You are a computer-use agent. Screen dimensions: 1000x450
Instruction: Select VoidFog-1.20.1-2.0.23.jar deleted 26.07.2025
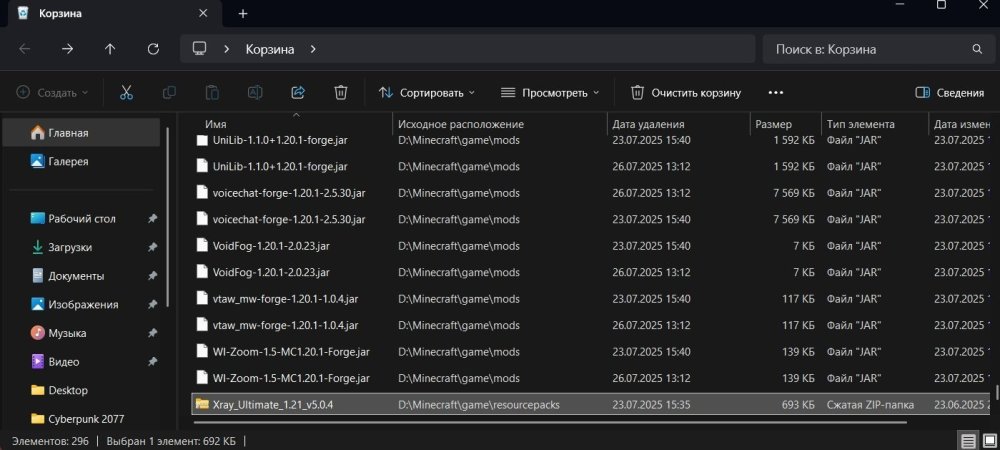[x=593, y=272]
